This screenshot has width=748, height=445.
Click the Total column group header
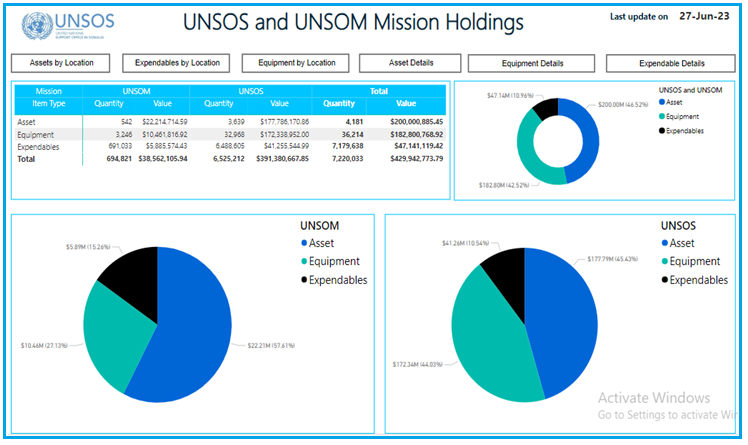click(379, 91)
